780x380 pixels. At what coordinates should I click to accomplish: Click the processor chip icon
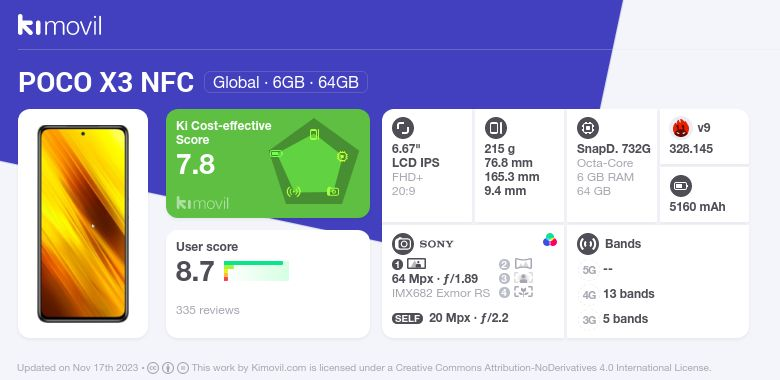pos(587,128)
